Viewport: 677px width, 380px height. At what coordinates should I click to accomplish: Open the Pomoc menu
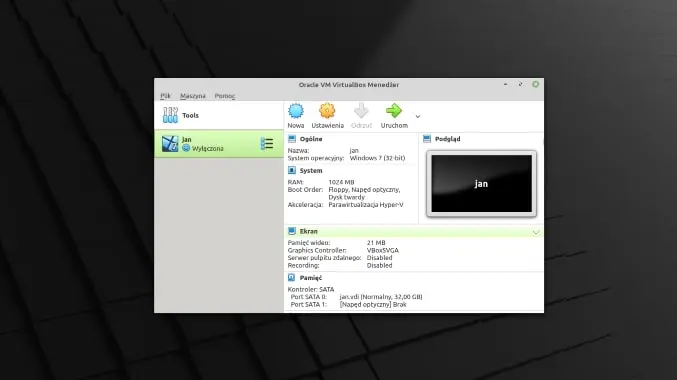225,96
